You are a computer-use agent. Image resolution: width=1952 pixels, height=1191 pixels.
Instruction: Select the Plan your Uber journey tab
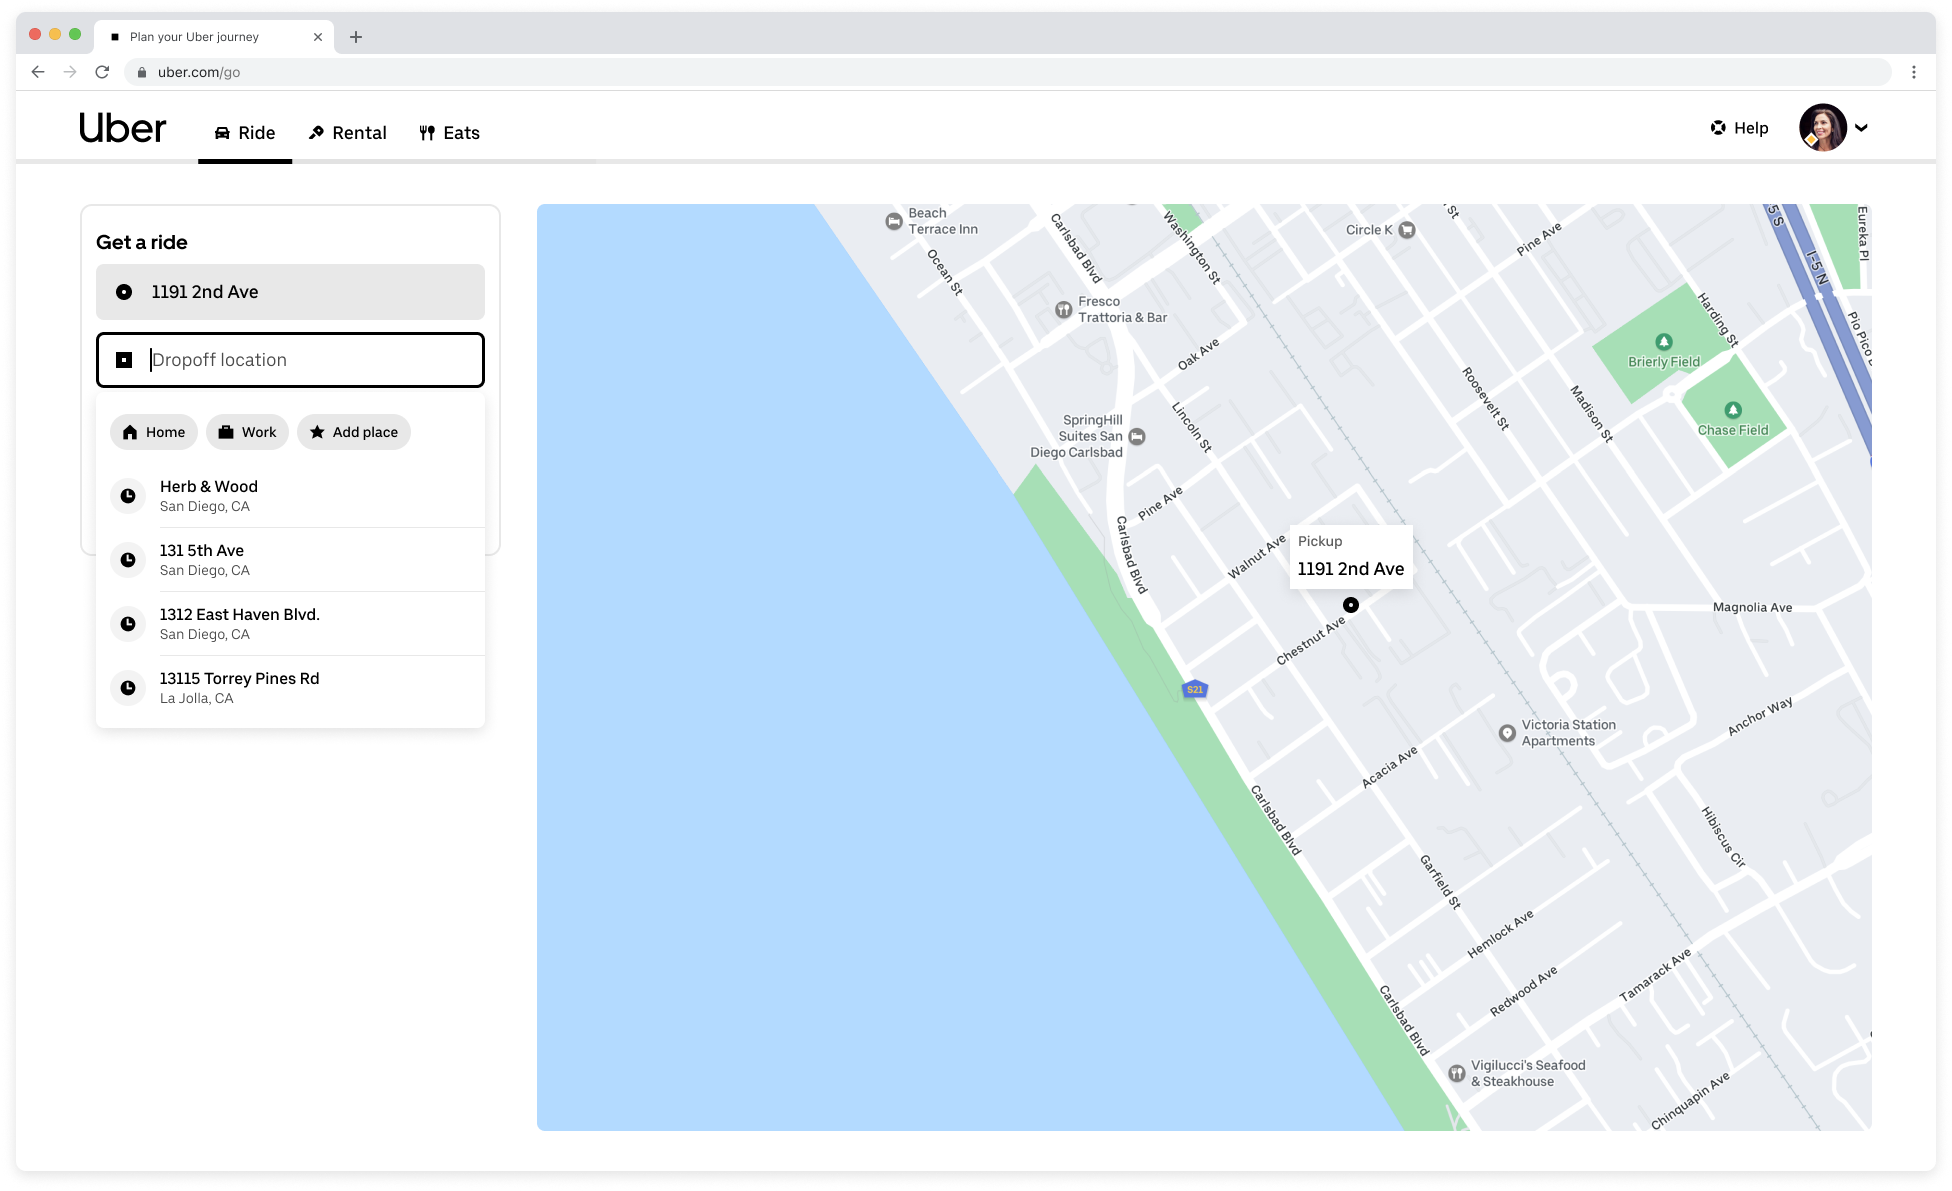[x=214, y=37]
